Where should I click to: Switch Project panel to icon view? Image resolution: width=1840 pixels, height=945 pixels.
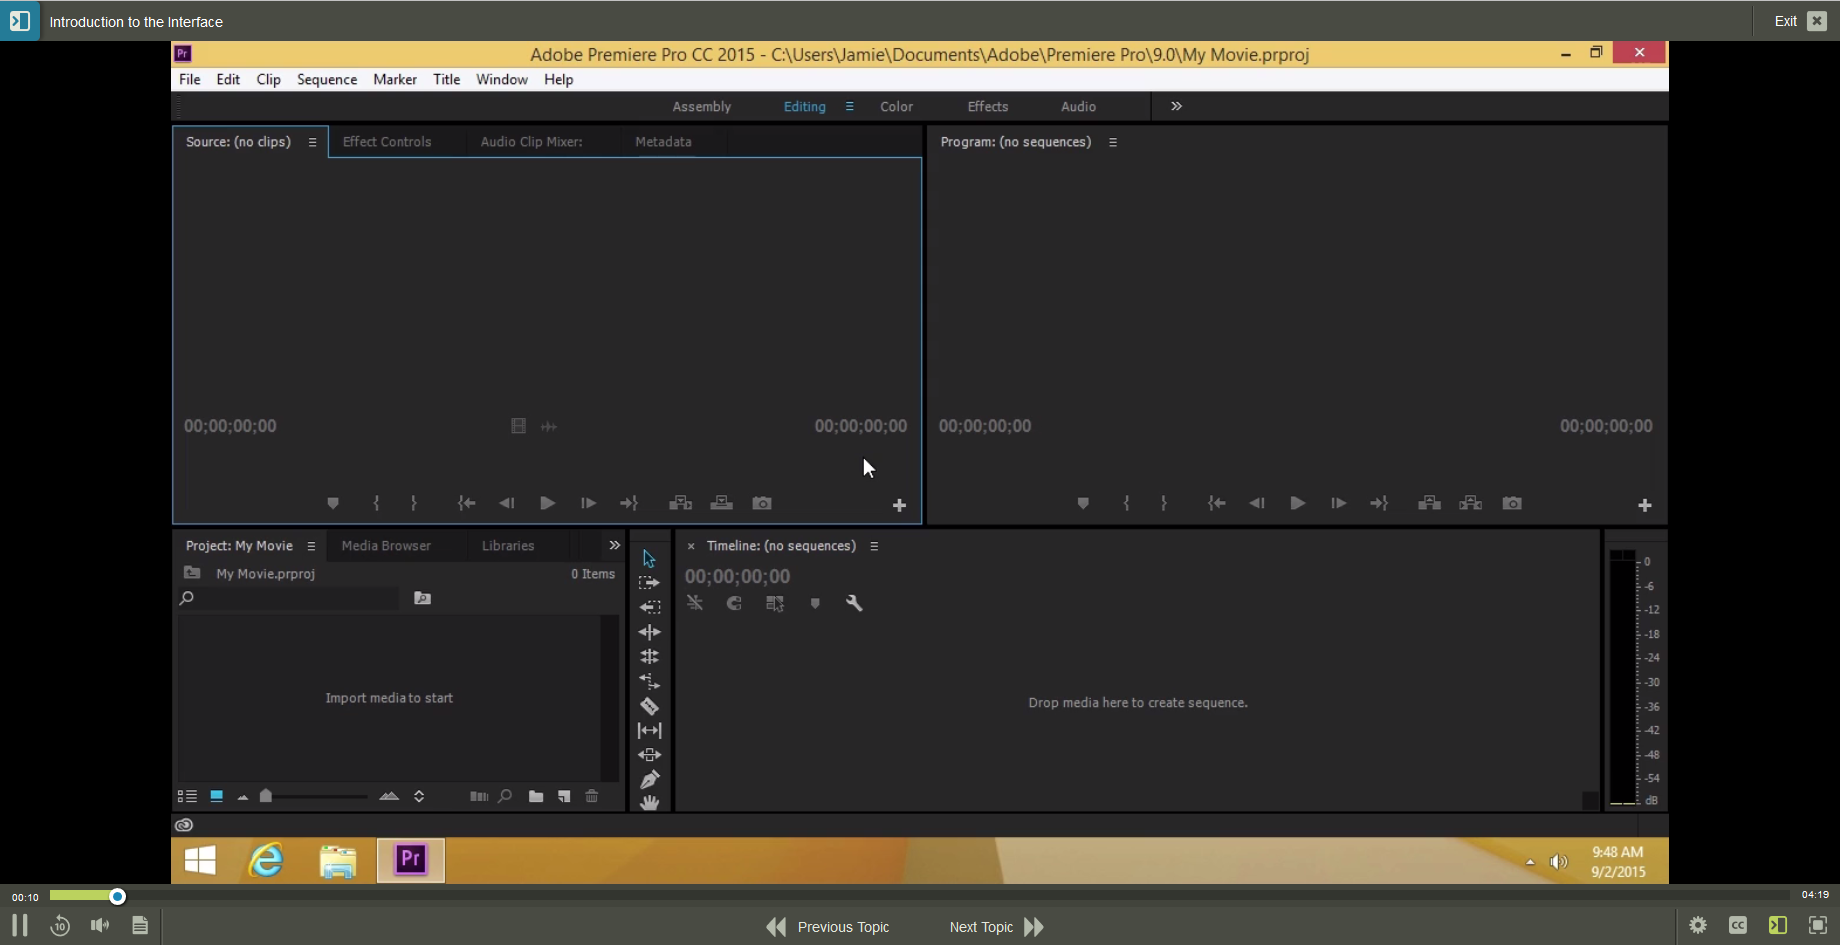pos(216,796)
